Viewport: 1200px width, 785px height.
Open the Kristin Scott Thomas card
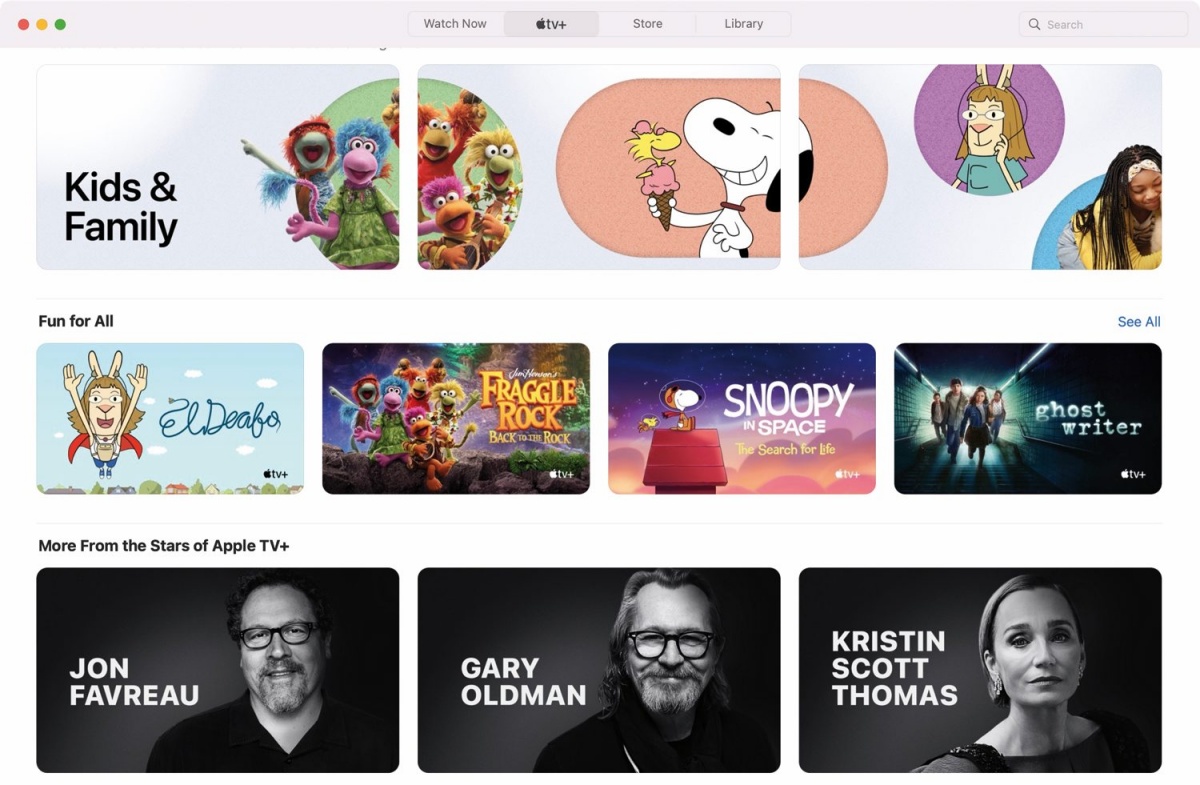point(980,670)
